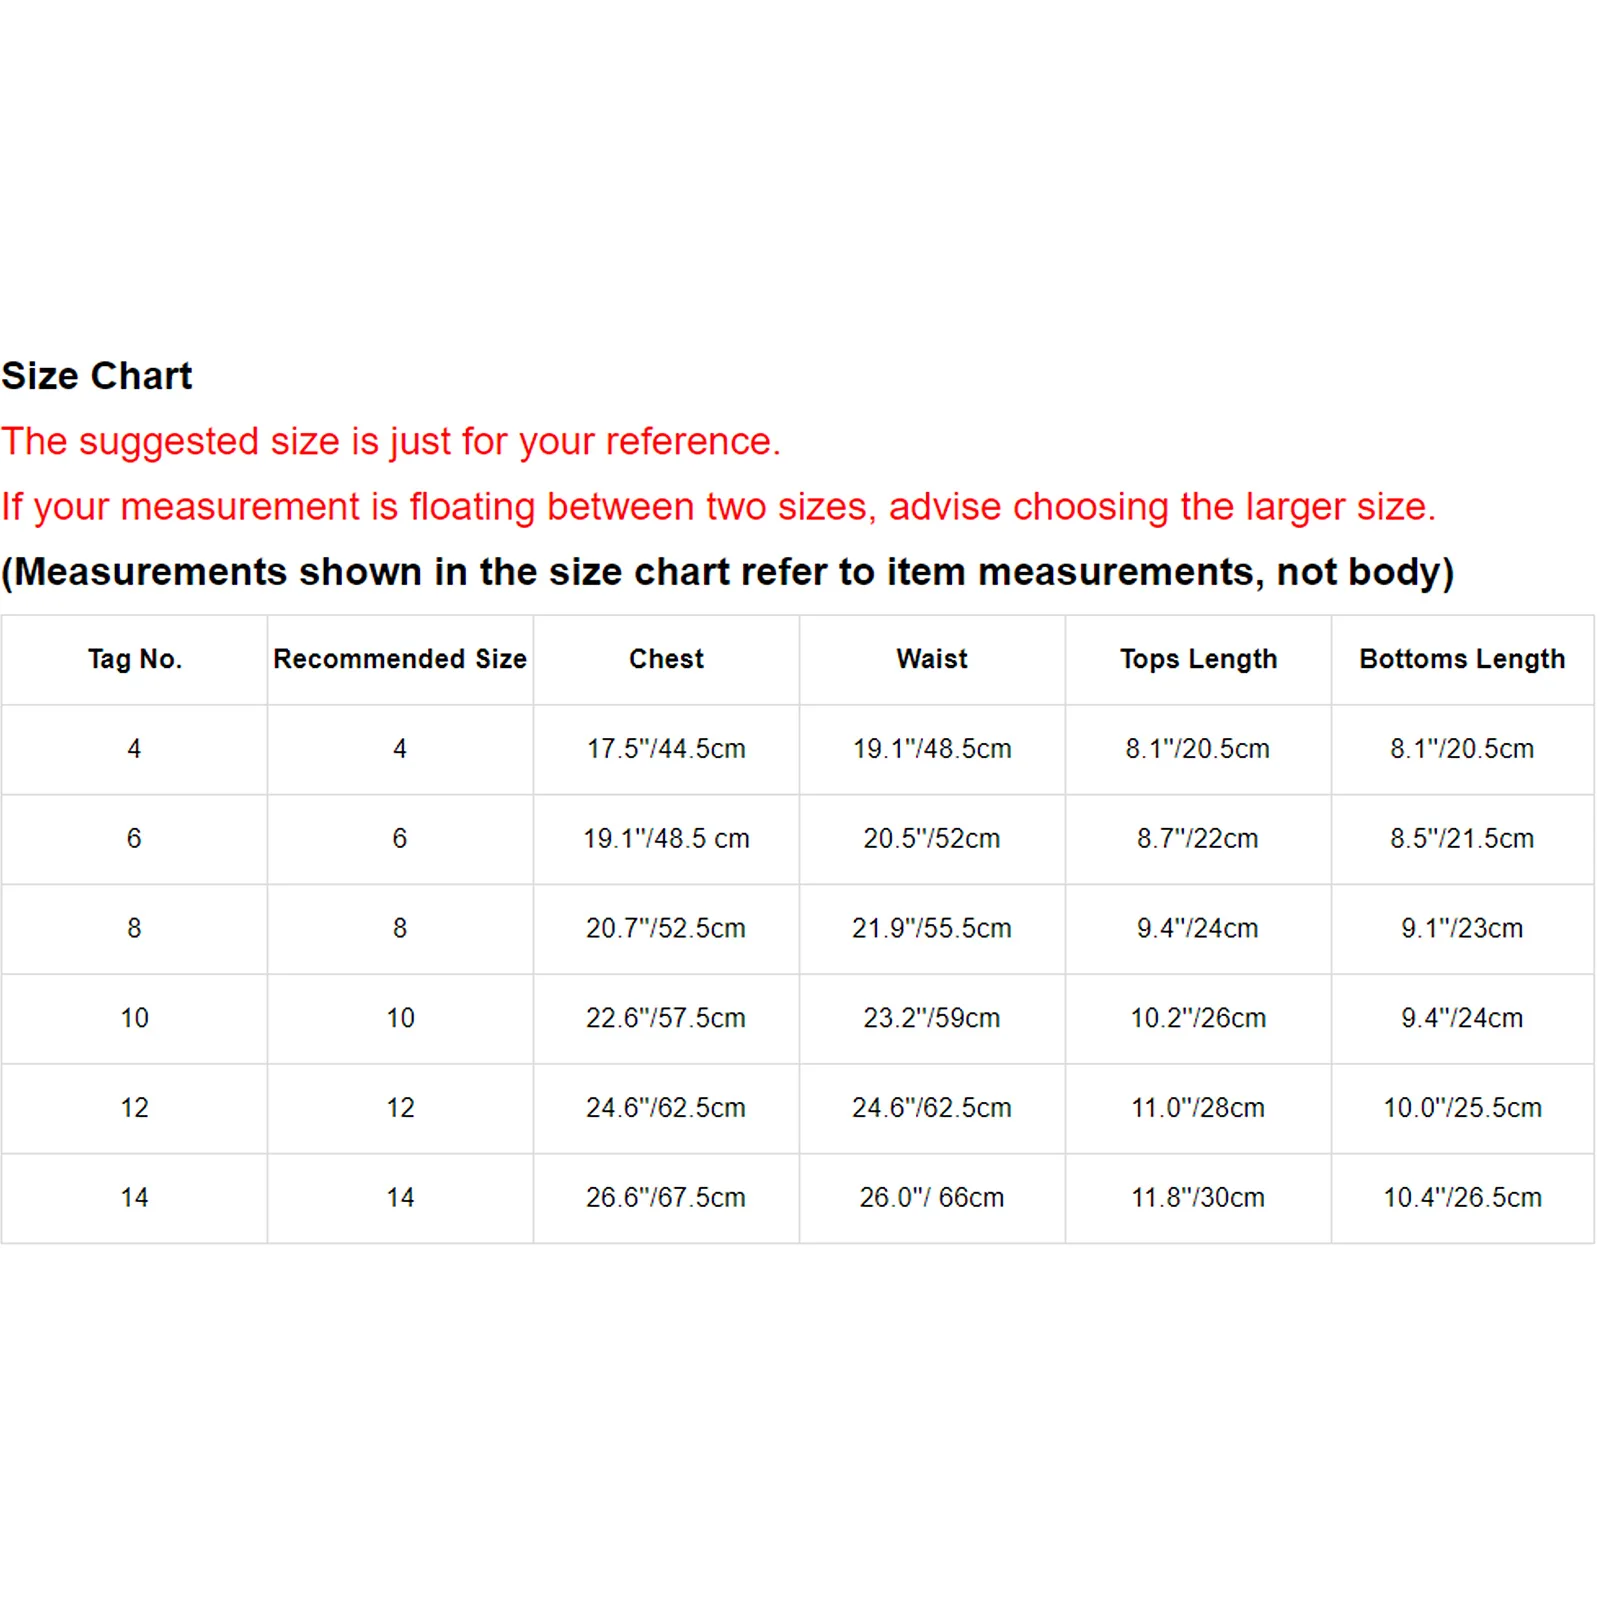Select chest value 17.5"/44.5cm cell
This screenshot has width=1600, height=1600.
[666, 749]
